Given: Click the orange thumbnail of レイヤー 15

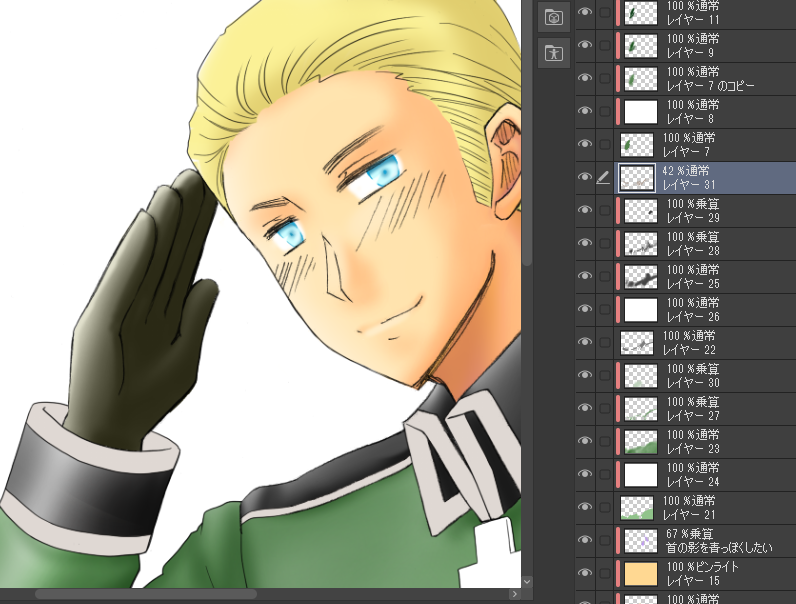Looking at the screenshot, I should click(641, 574).
